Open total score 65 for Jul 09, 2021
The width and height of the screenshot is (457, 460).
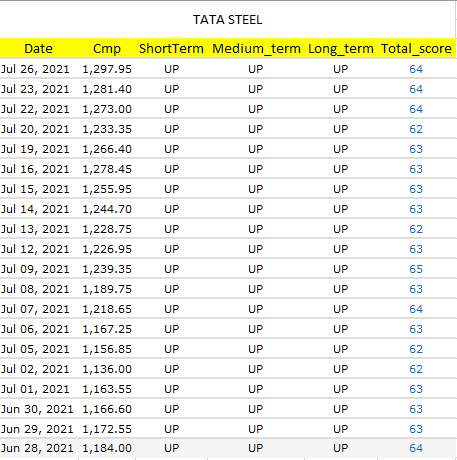coord(416,269)
